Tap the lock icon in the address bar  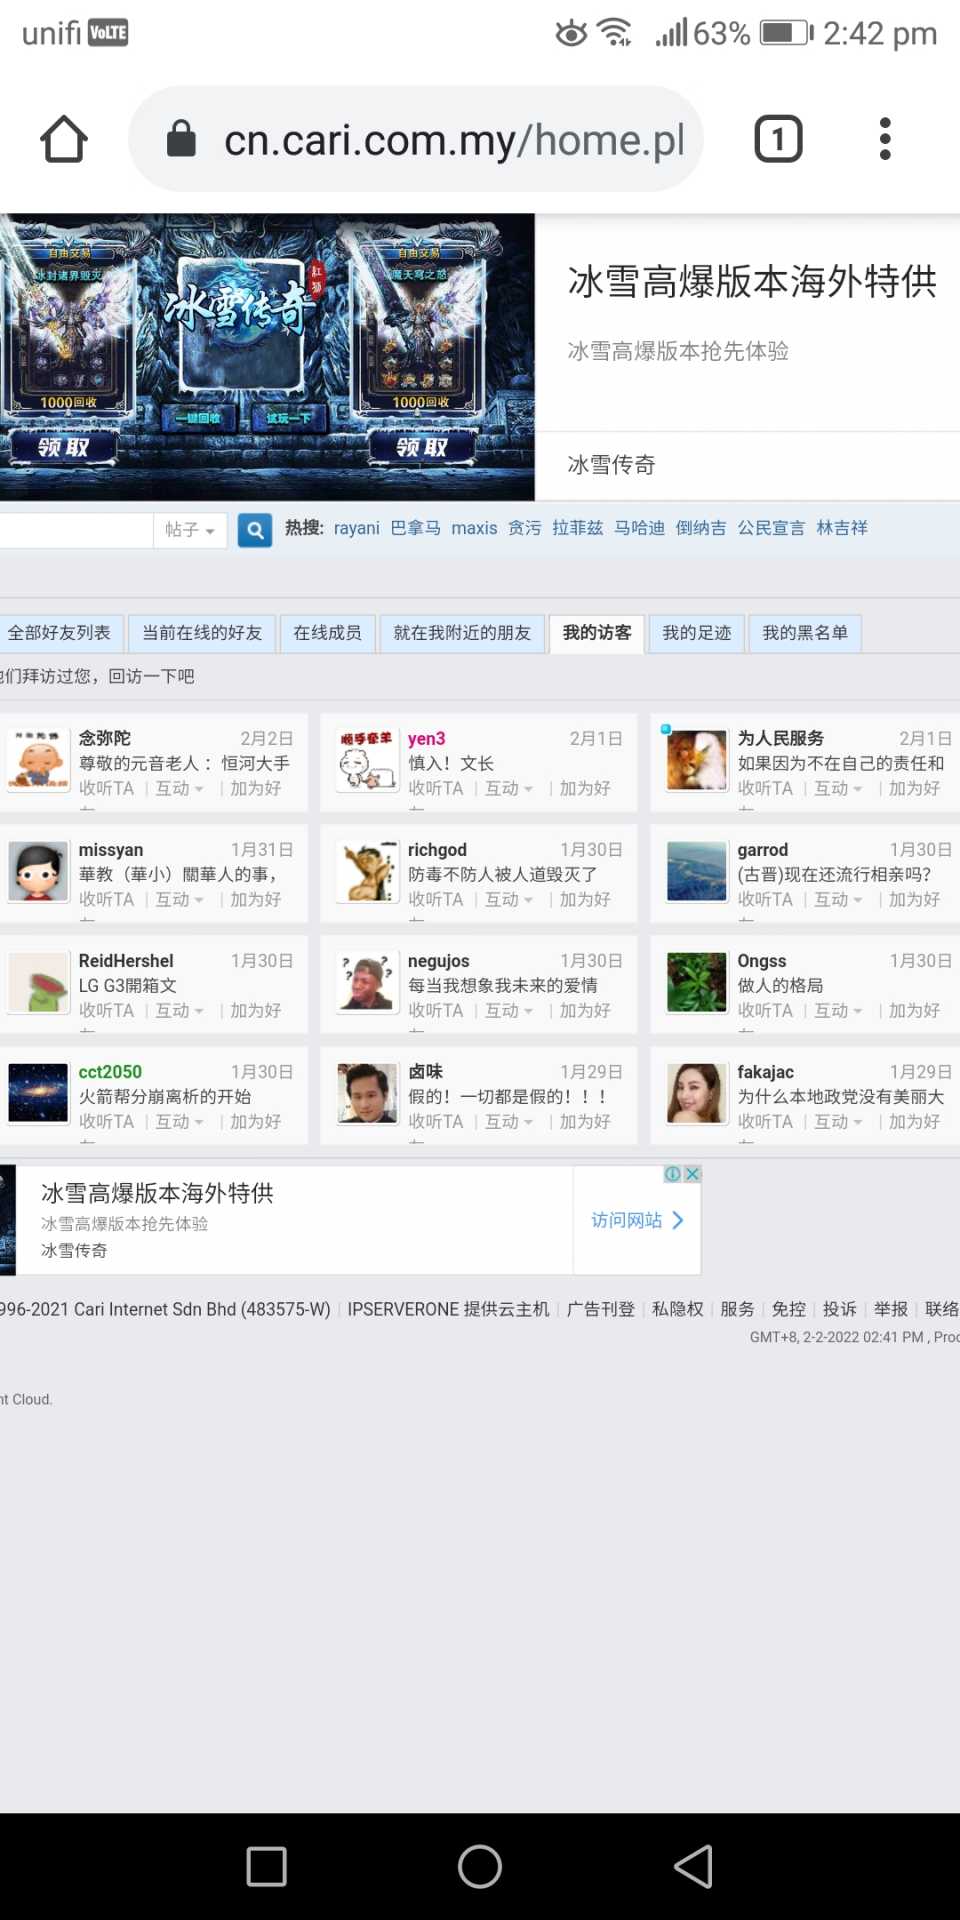pyautogui.click(x=181, y=139)
